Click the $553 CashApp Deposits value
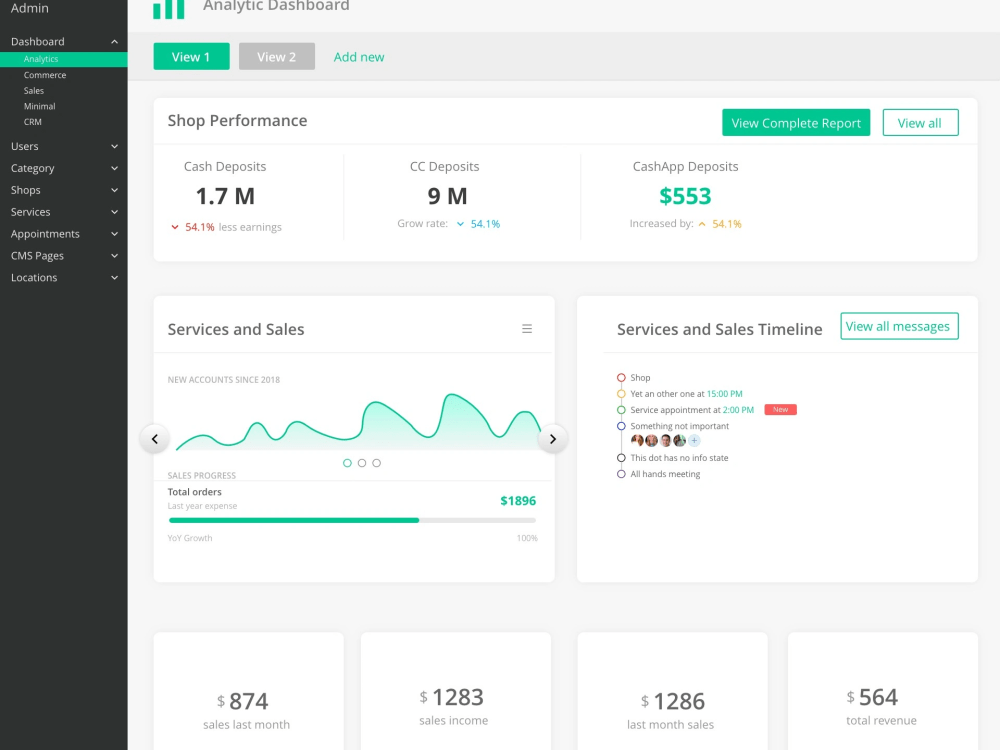1000x750 pixels. pos(685,196)
